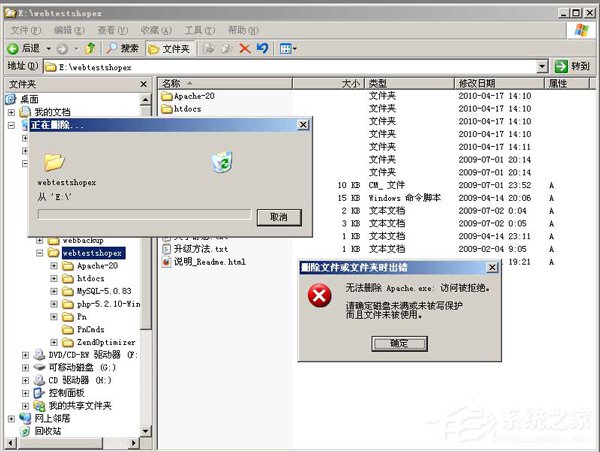Screen dimensions: 600x452
Task: Click the Undo toolbar icon
Action: click(x=262, y=48)
